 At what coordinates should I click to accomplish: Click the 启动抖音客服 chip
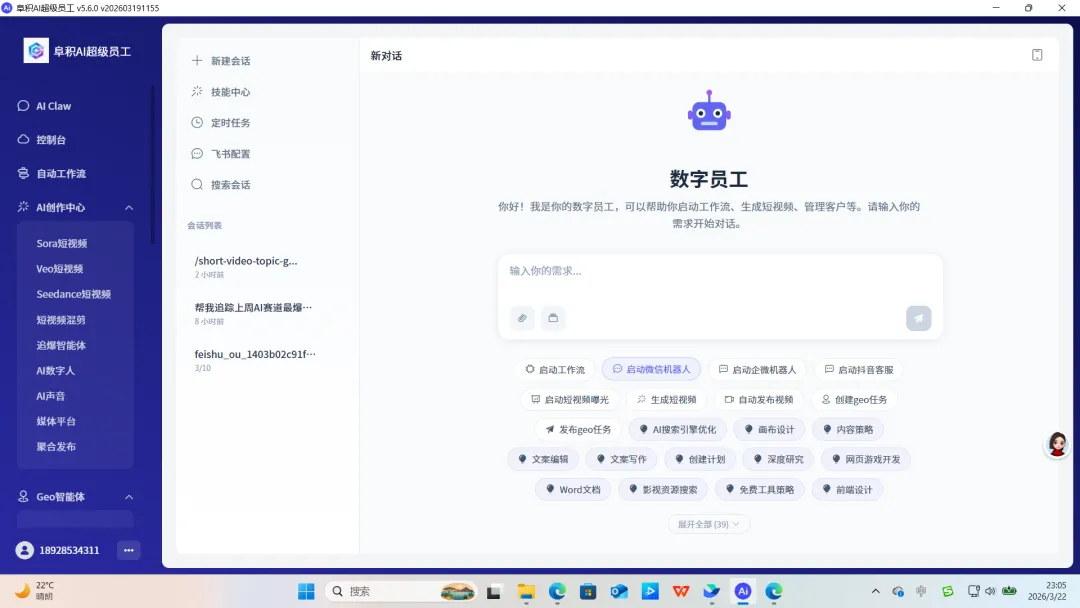coord(859,370)
